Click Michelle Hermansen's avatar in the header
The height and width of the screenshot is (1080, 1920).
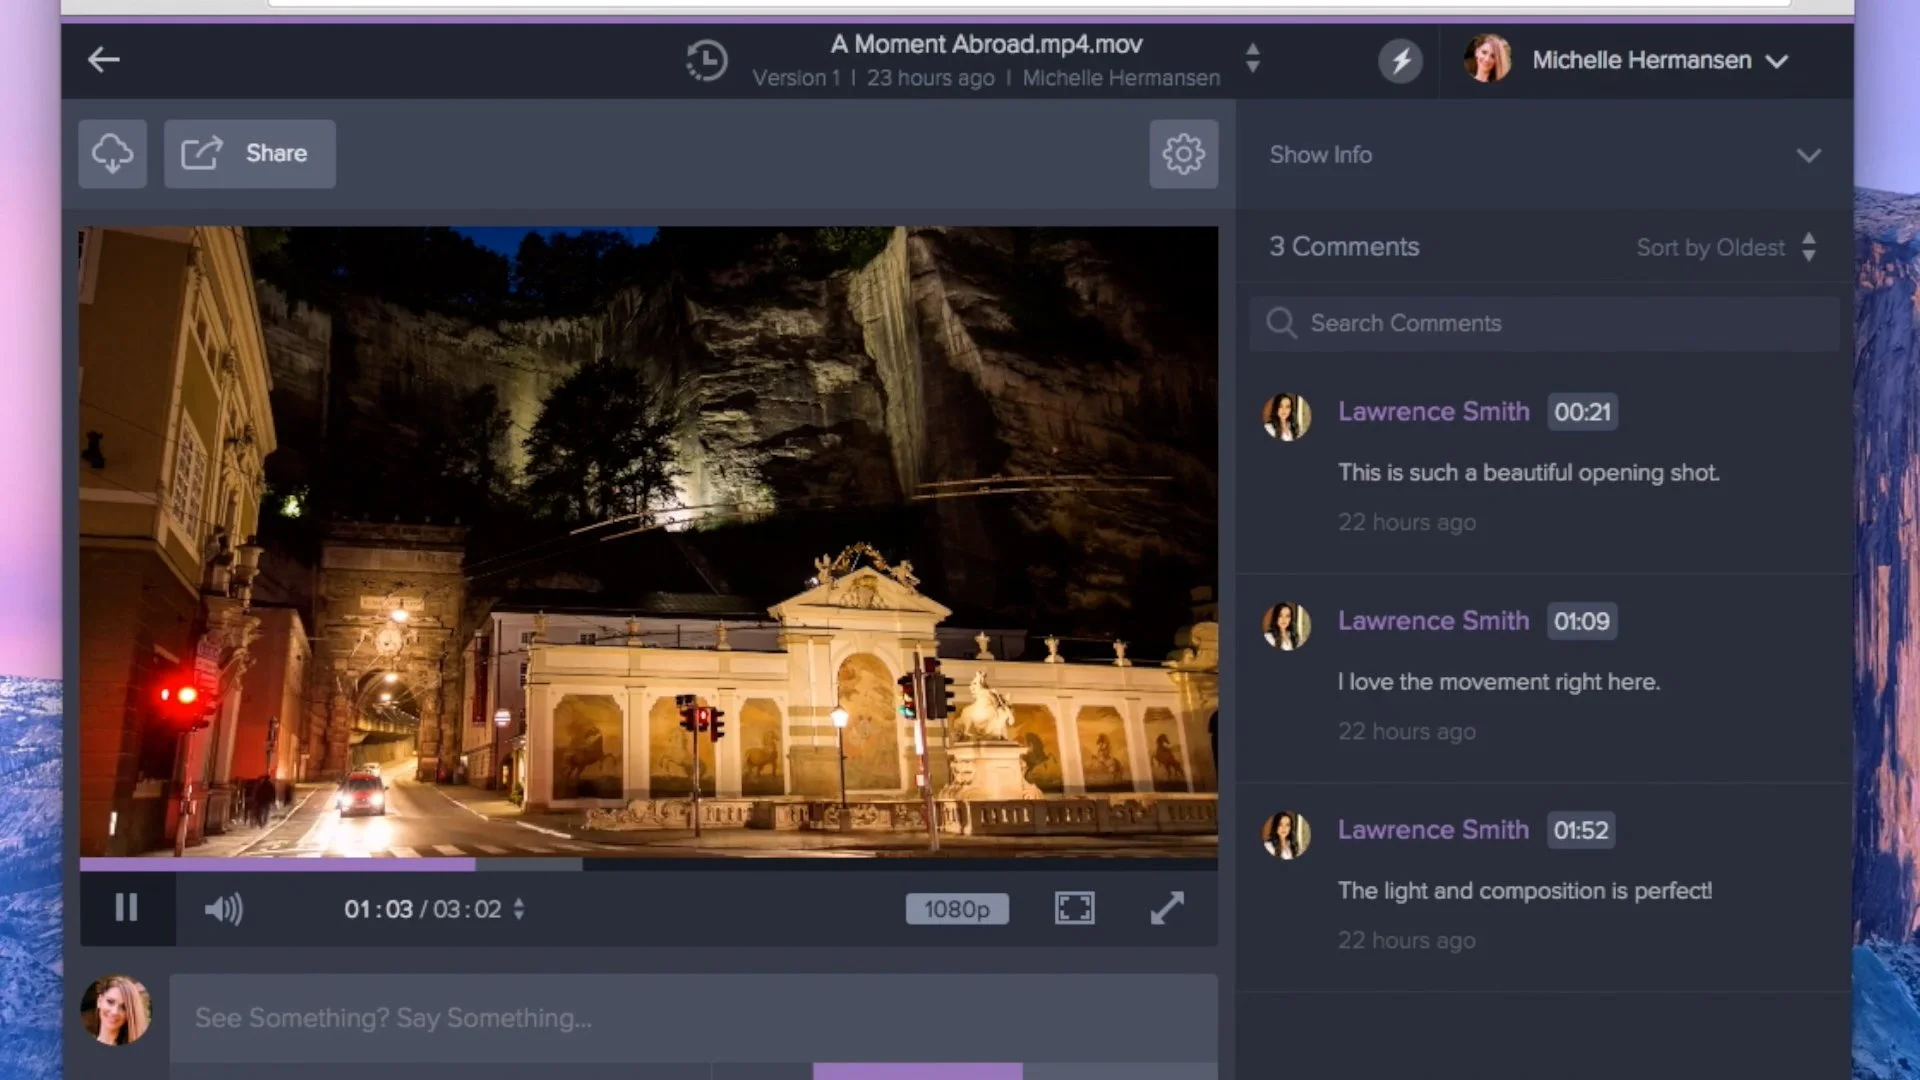pyautogui.click(x=1487, y=59)
